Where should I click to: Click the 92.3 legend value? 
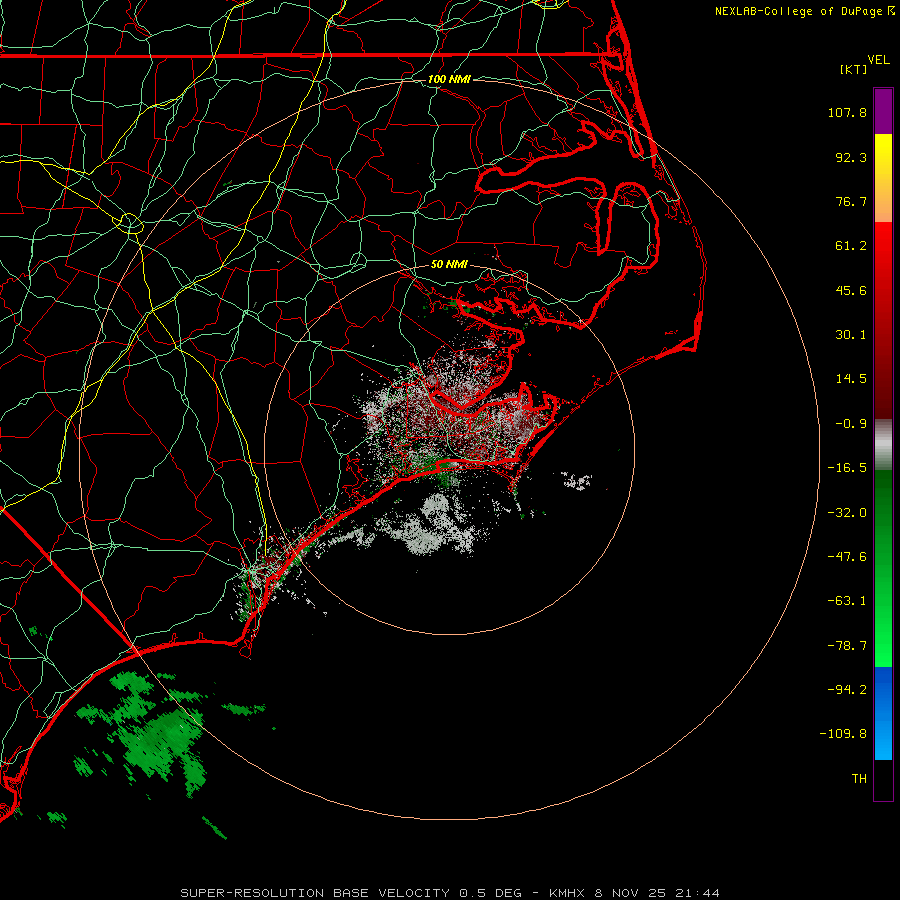pyautogui.click(x=851, y=157)
